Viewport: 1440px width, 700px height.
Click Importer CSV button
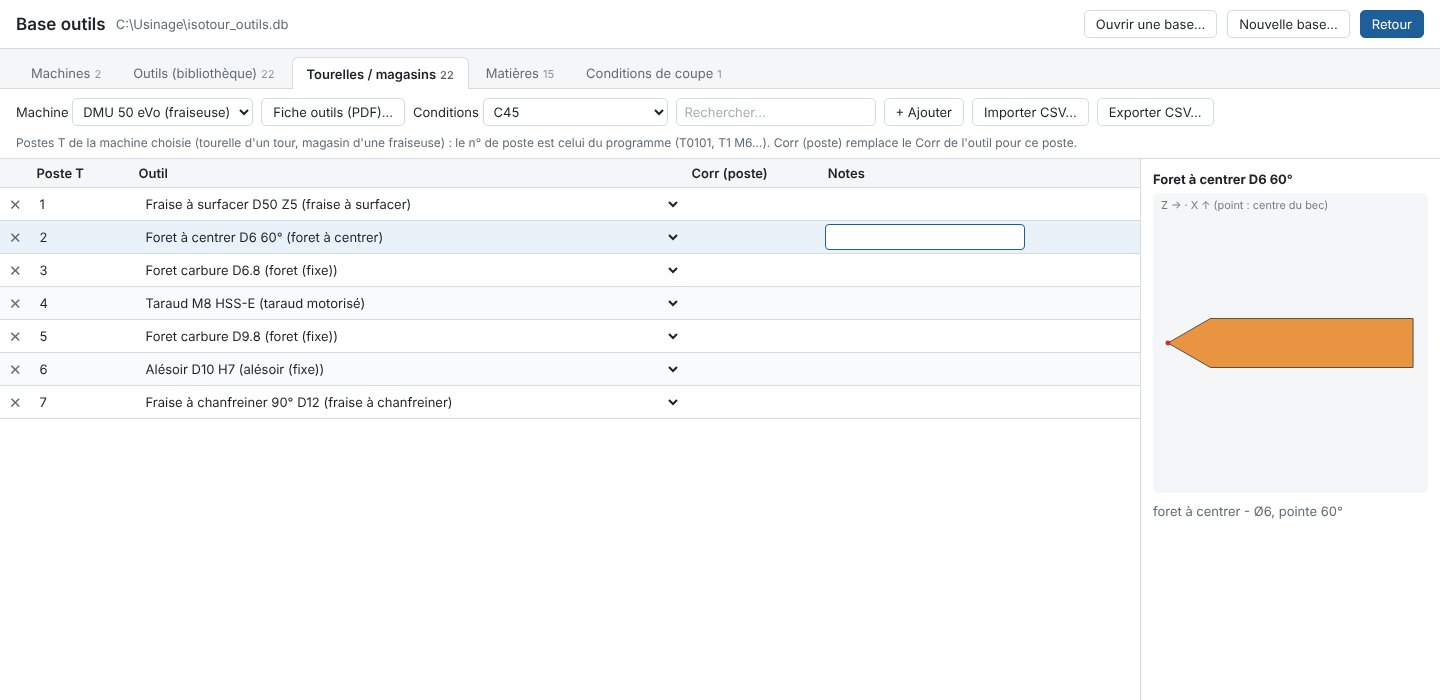(1030, 112)
